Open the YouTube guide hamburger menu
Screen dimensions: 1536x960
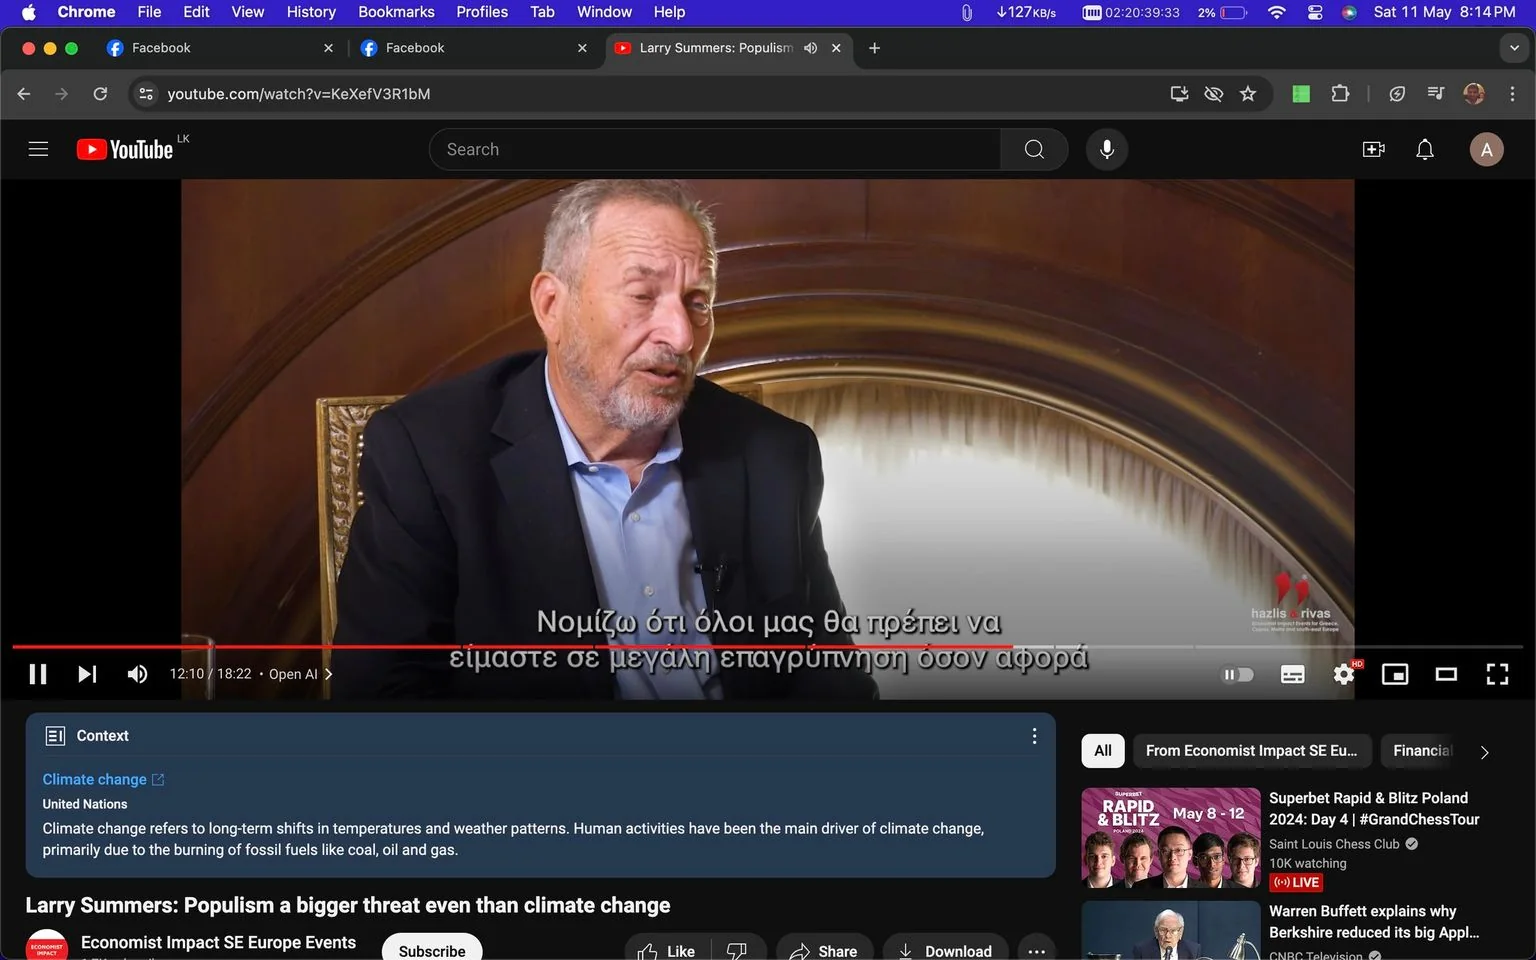tap(38, 149)
